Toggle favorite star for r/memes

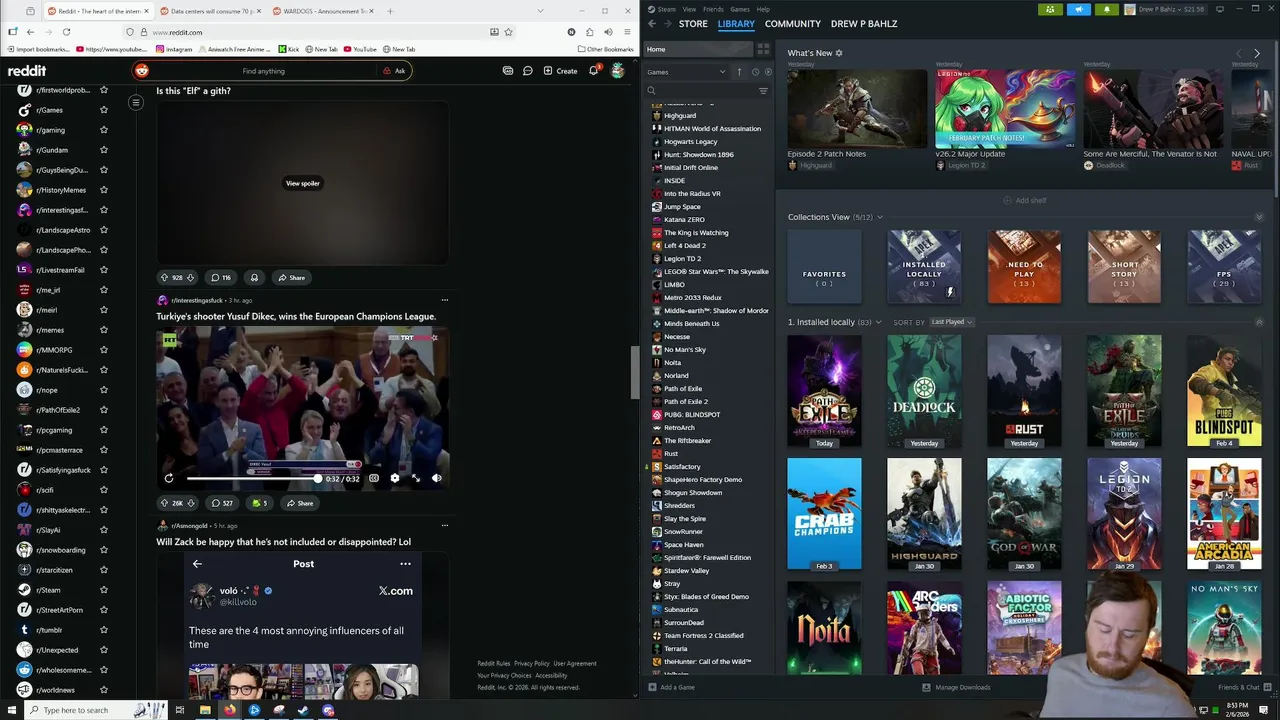[x=103, y=330]
